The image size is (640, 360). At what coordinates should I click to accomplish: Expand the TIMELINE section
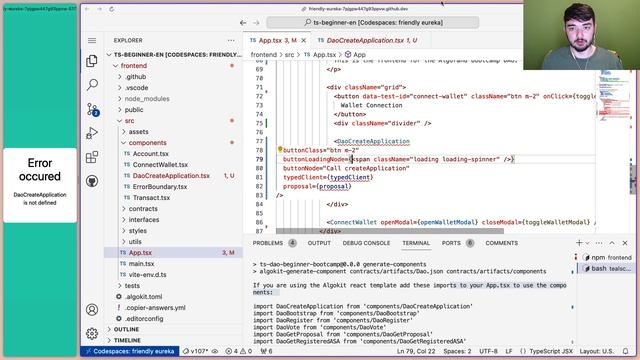click(x=127, y=340)
